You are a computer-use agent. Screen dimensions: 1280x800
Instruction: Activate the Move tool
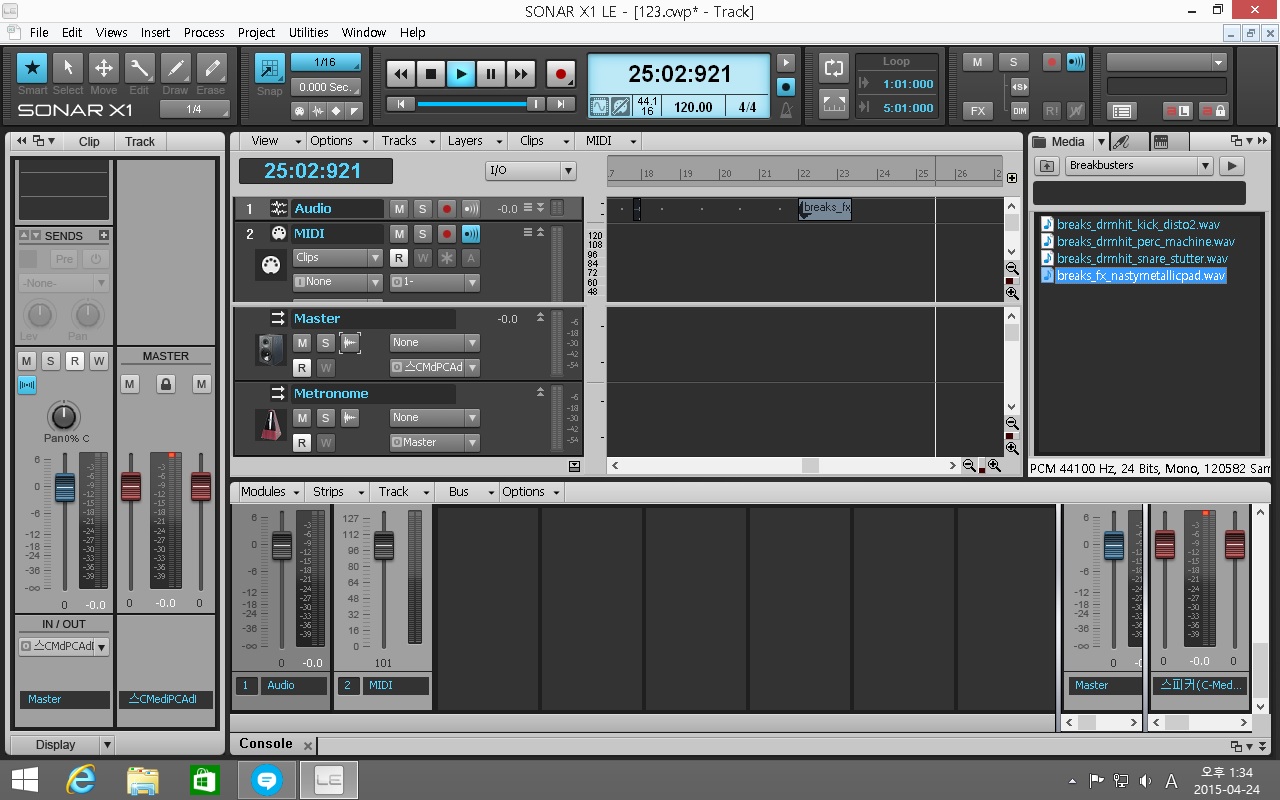tap(104, 68)
